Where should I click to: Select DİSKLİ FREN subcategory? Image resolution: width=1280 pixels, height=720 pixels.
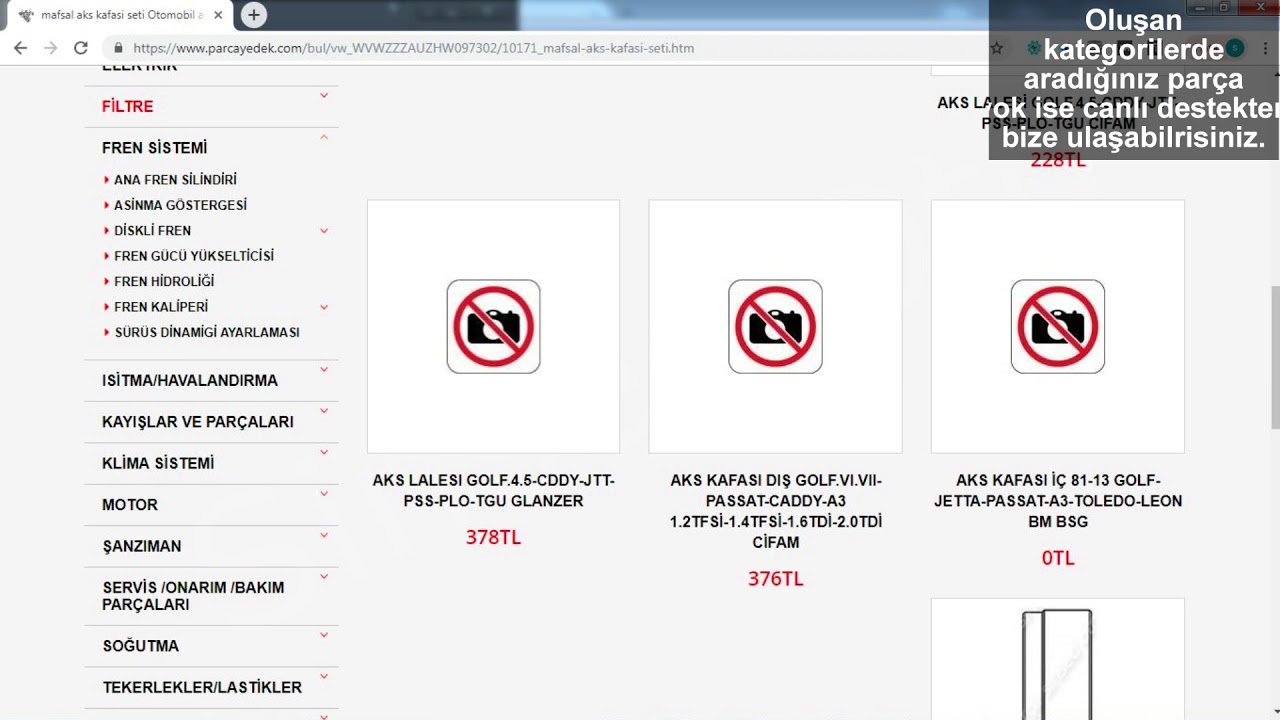(x=152, y=231)
